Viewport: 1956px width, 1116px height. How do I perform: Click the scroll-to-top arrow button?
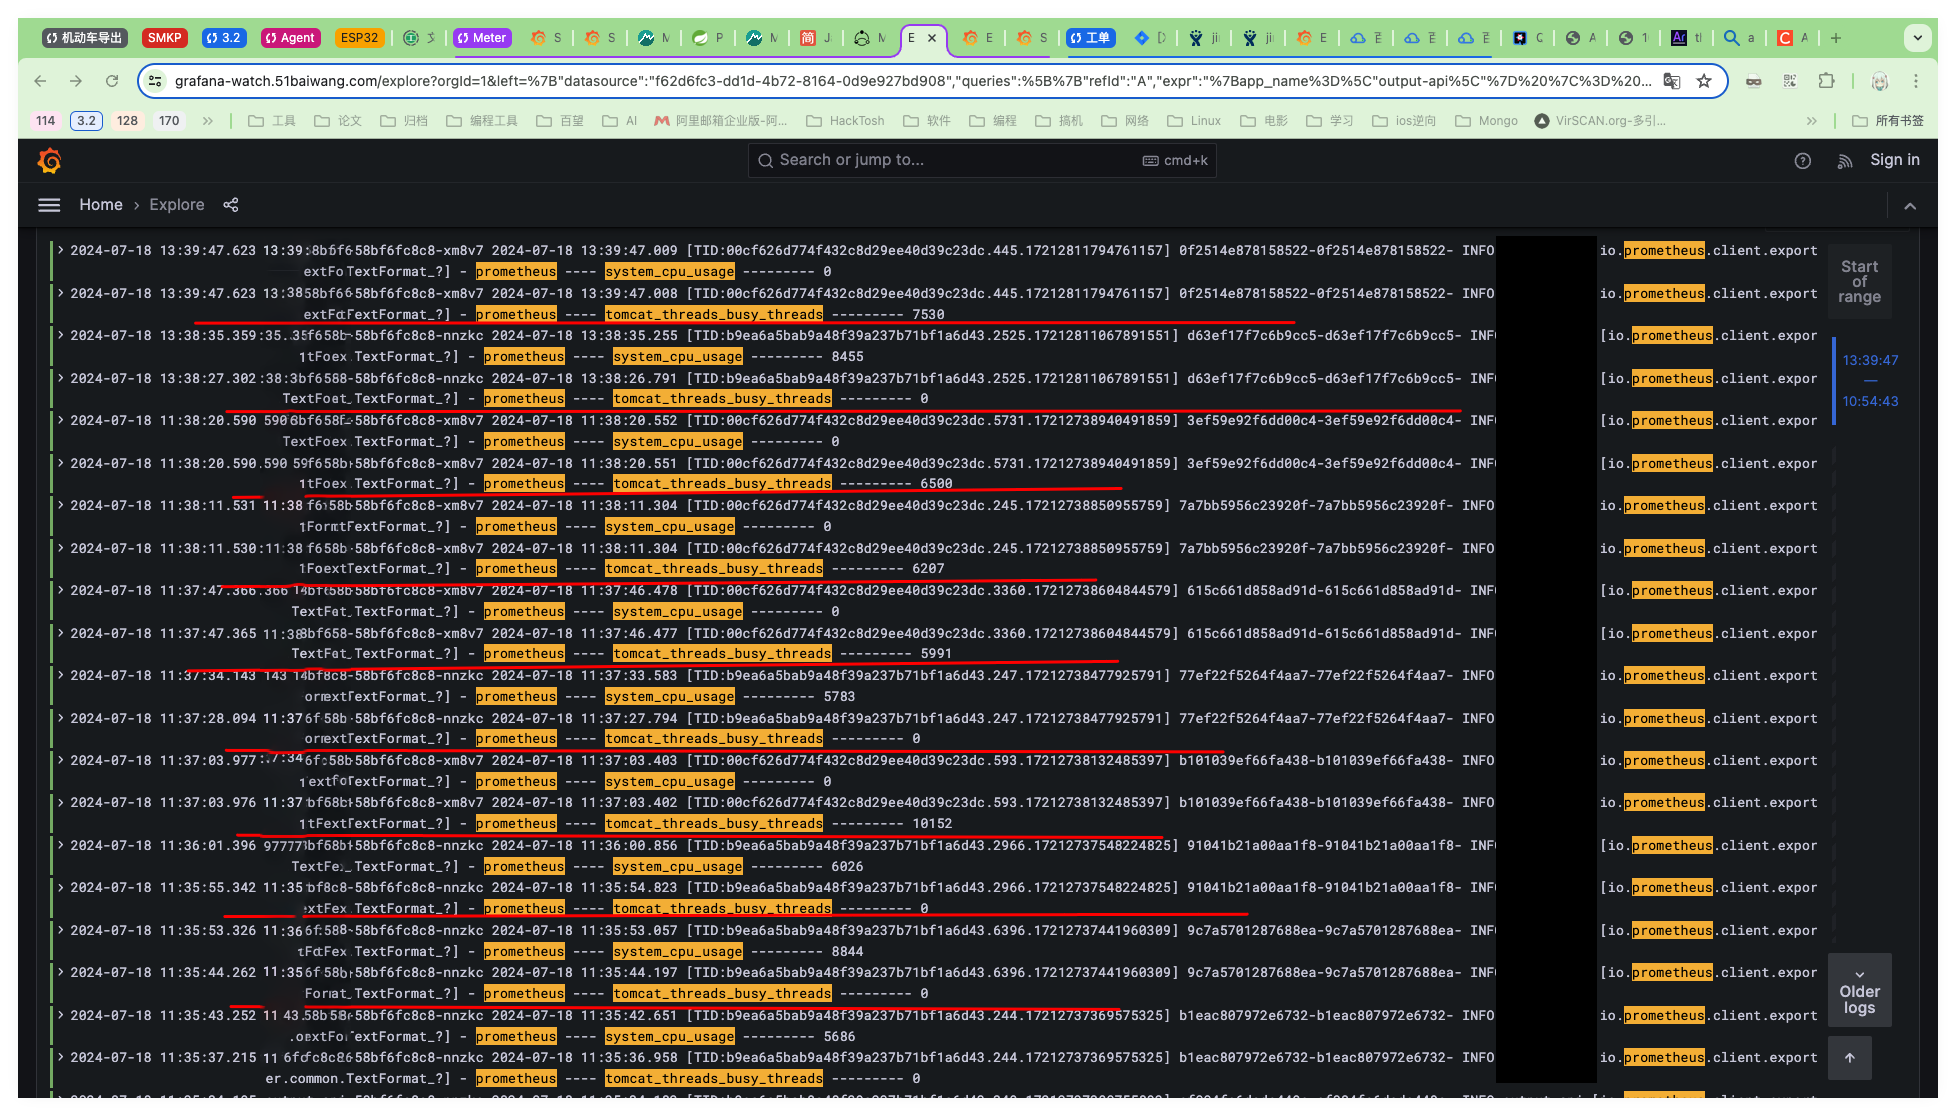(1849, 1058)
